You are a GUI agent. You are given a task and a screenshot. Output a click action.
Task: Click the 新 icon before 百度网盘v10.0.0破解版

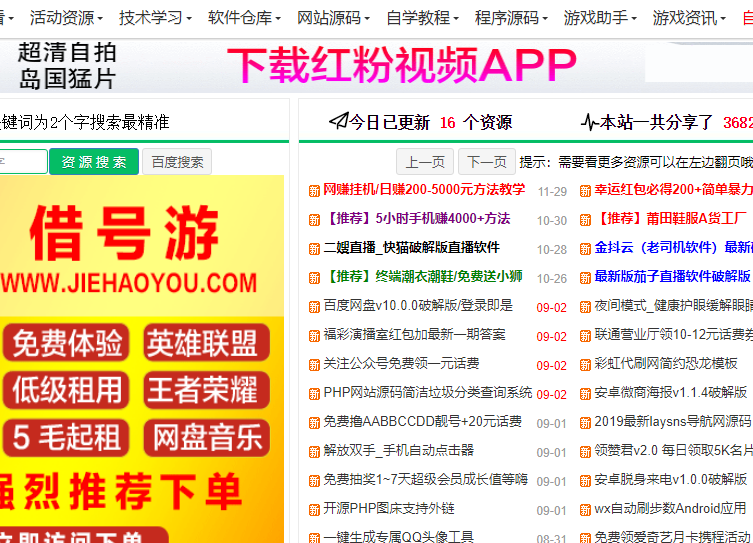tap(314, 307)
